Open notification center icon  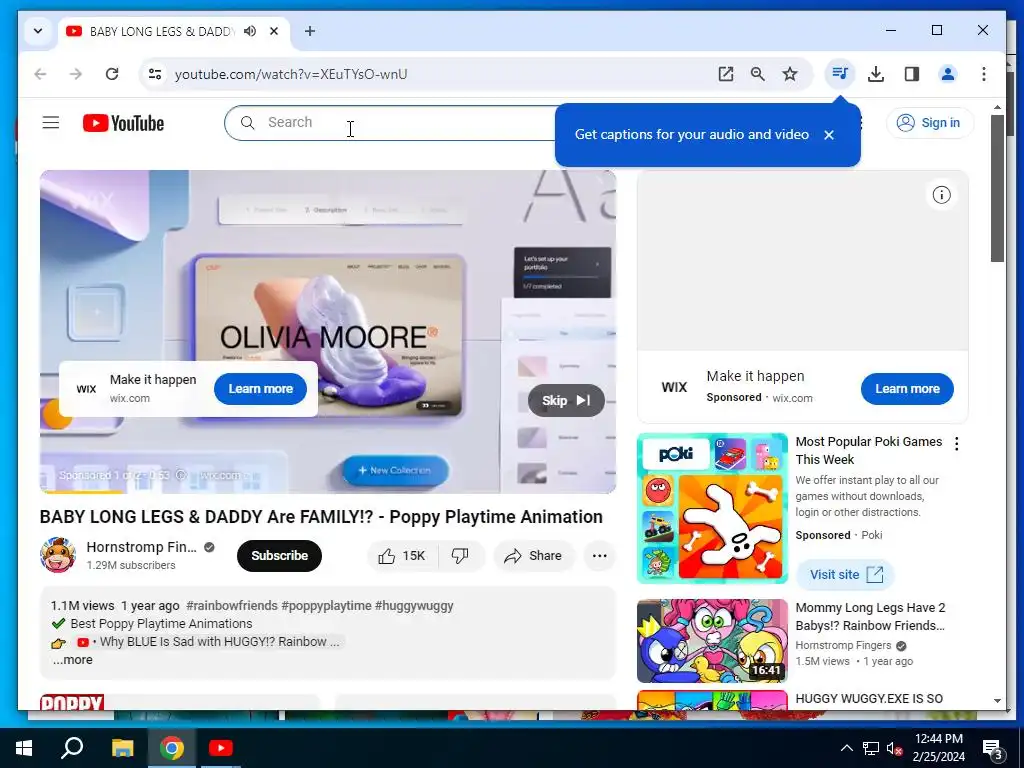[x=993, y=749]
